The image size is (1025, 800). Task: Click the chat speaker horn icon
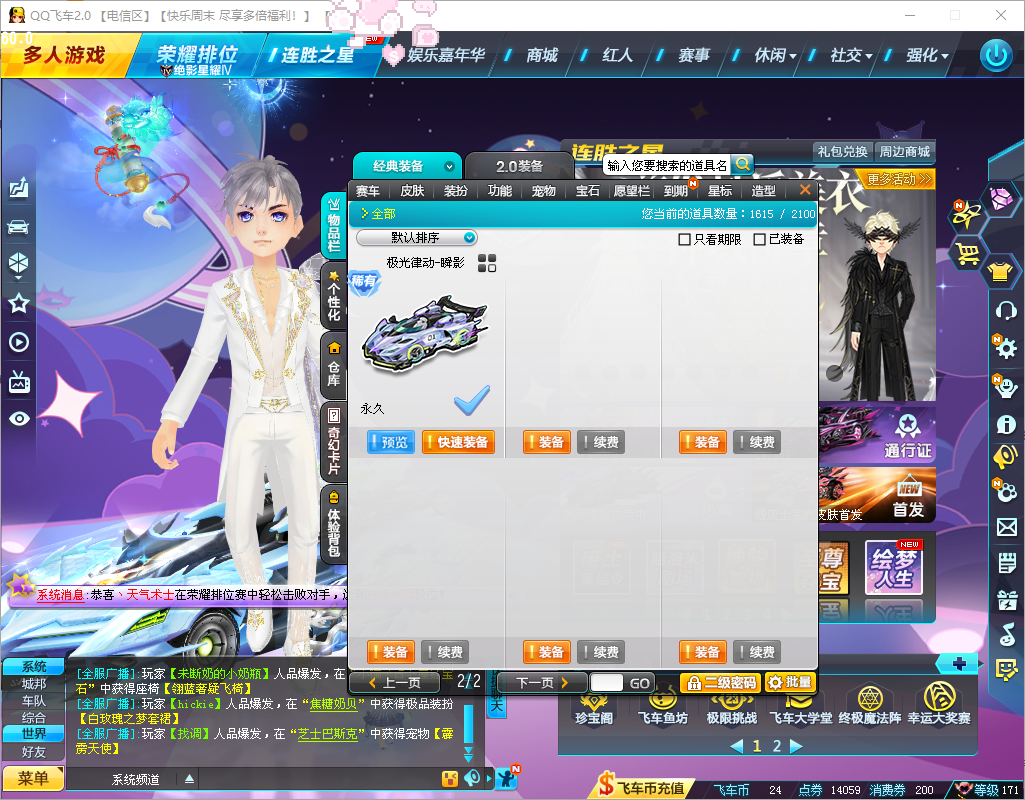pyautogui.click(x=472, y=778)
